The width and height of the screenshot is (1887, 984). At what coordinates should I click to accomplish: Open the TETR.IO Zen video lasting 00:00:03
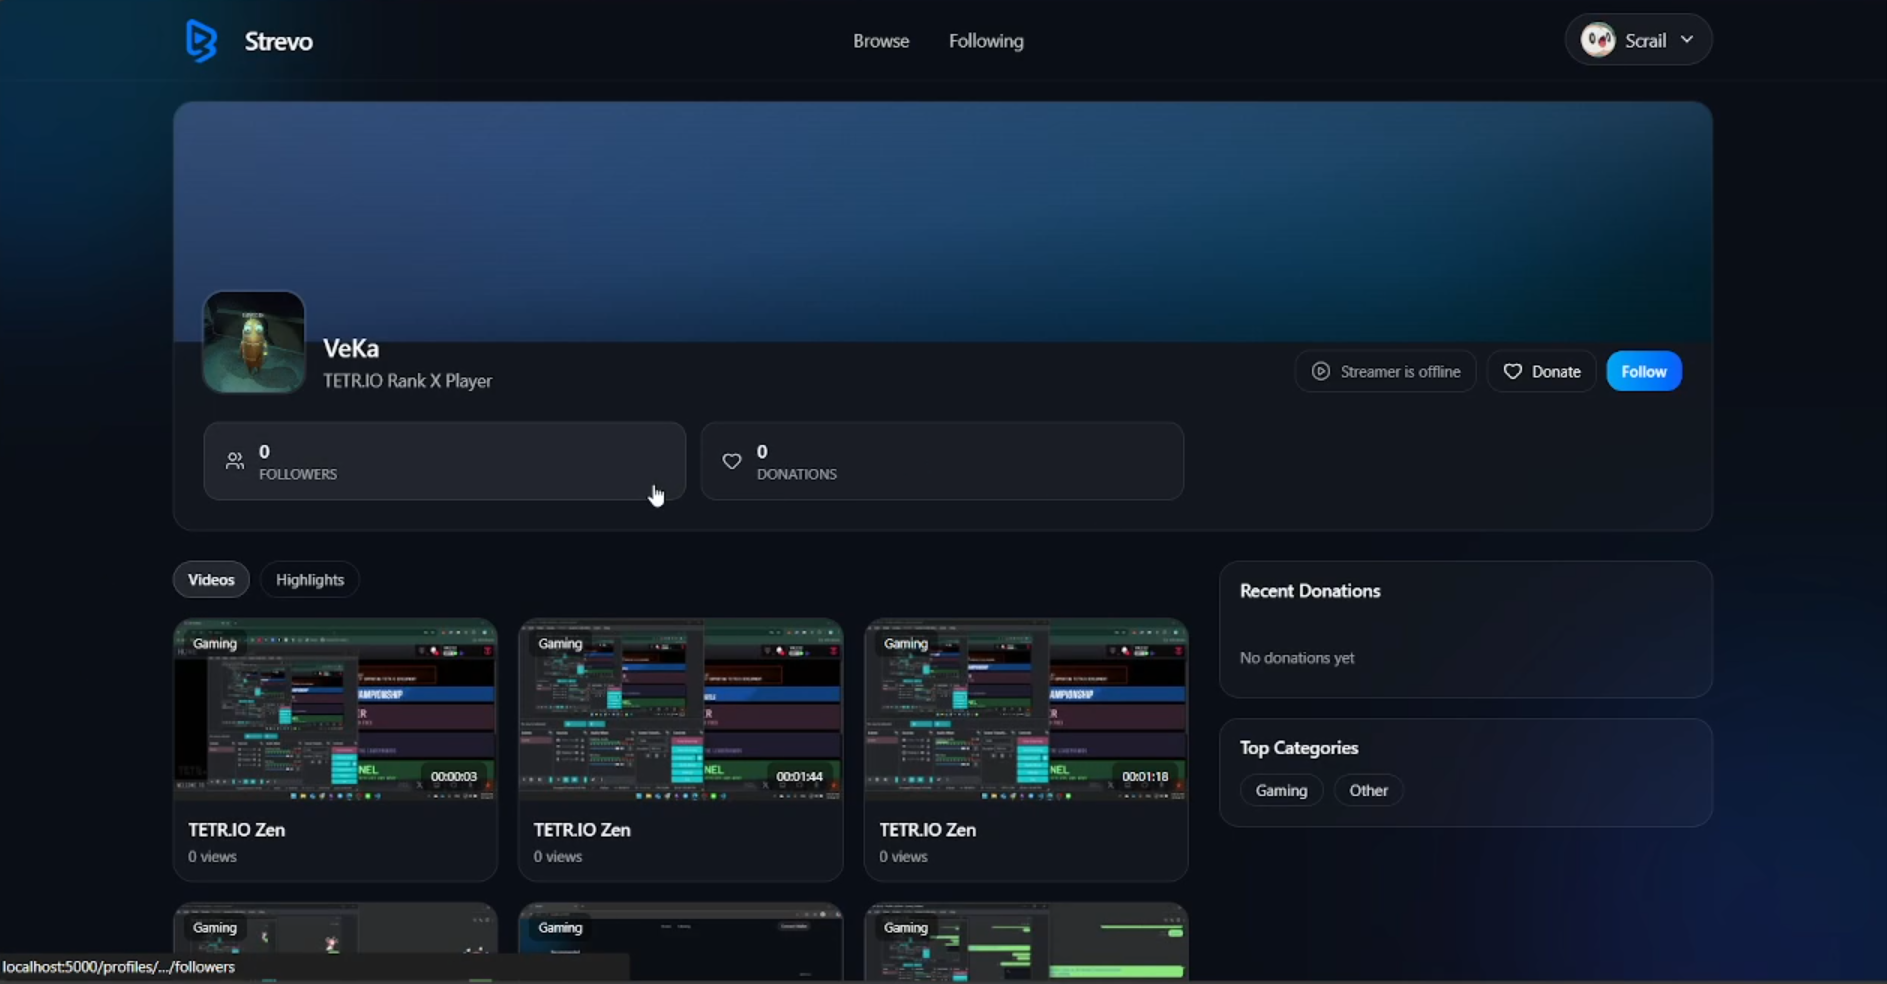click(x=335, y=712)
